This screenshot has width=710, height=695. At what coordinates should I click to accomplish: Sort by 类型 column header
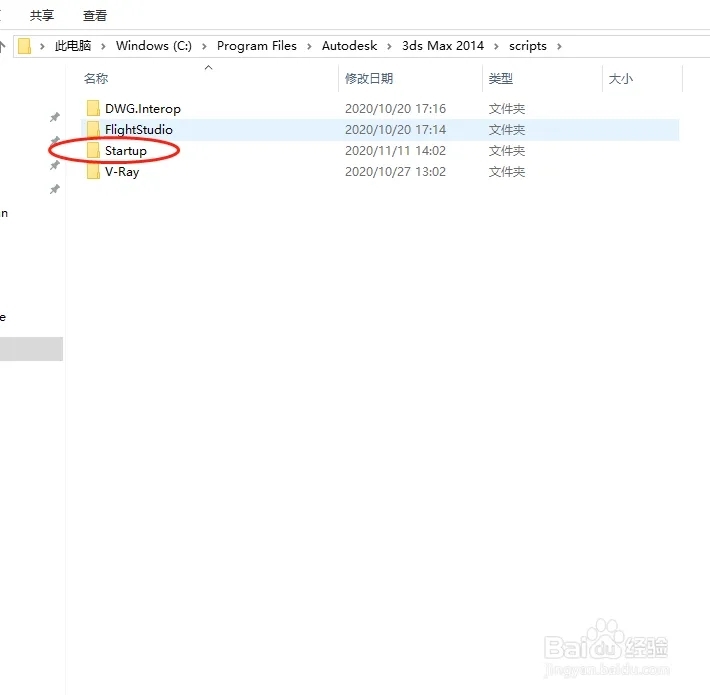pos(500,79)
